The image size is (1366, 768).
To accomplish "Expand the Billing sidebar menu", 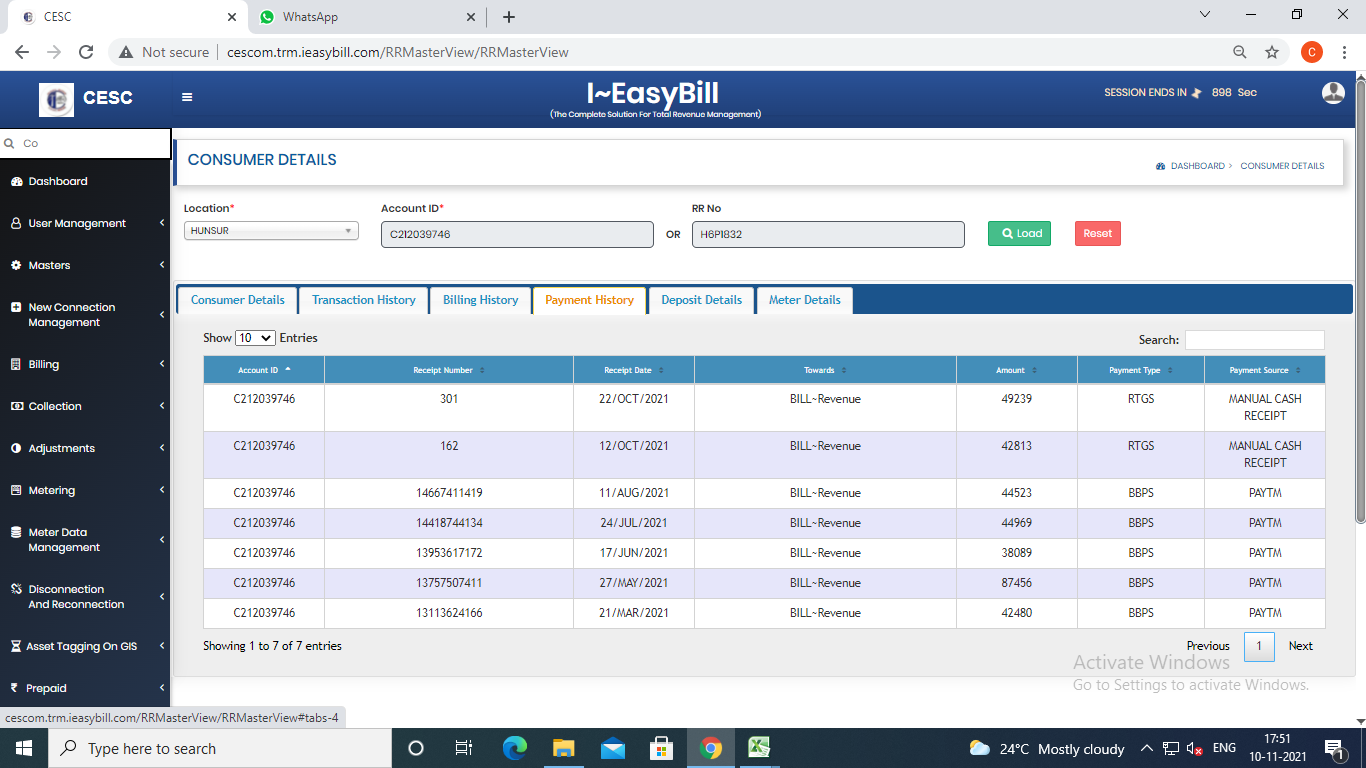I will (x=44, y=364).
